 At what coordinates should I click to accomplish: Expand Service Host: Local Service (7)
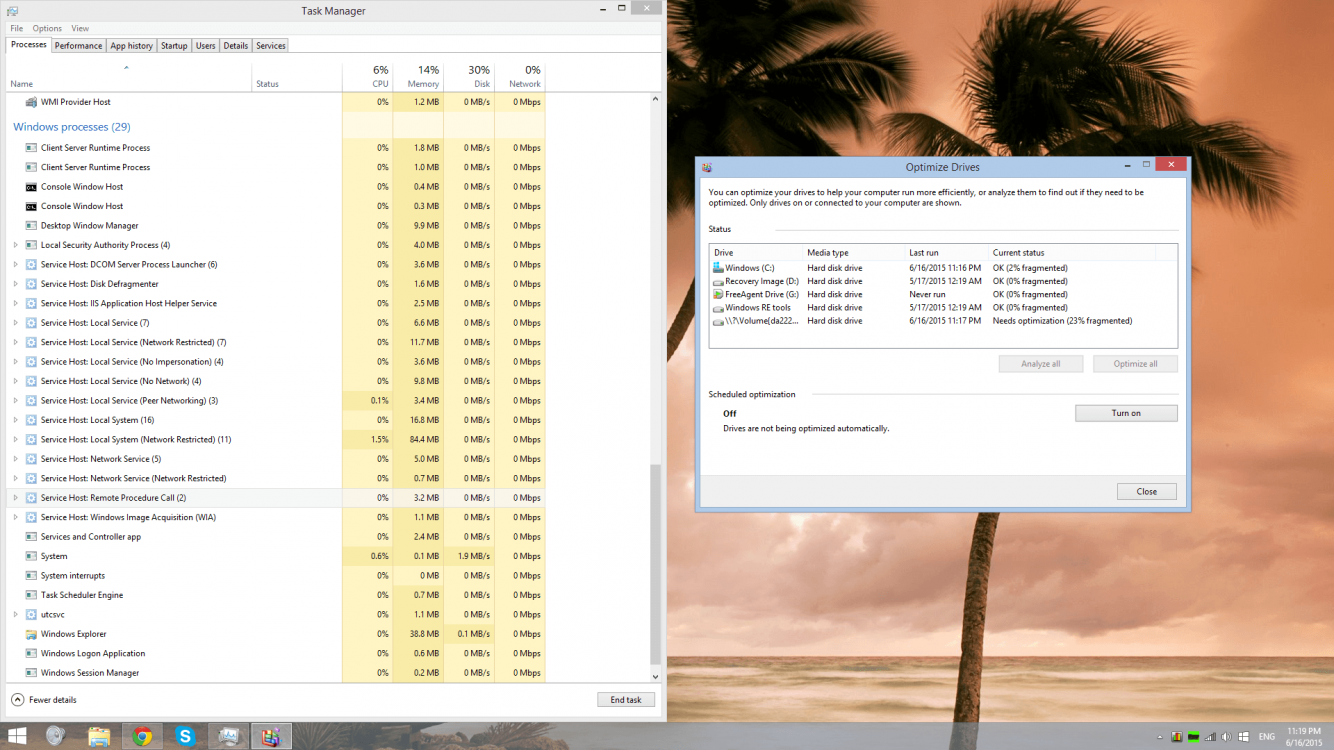click(15, 323)
